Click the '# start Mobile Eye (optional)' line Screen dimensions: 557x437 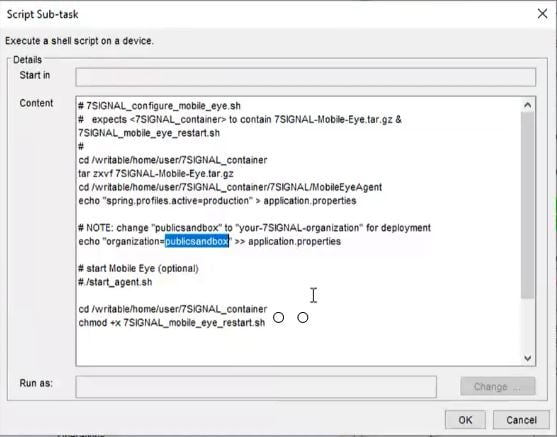[138, 268]
